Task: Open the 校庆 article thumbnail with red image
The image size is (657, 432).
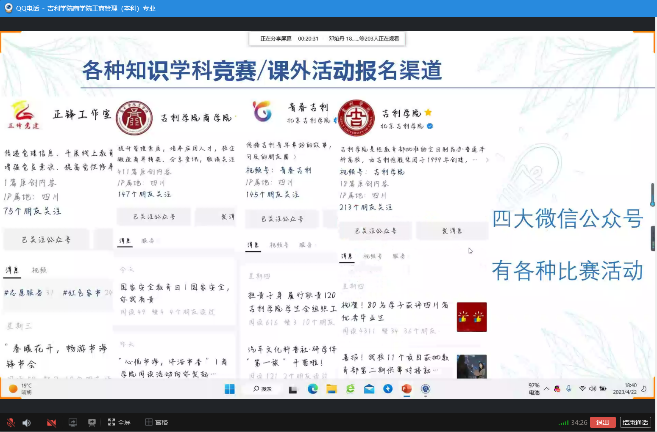Action: [471, 316]
